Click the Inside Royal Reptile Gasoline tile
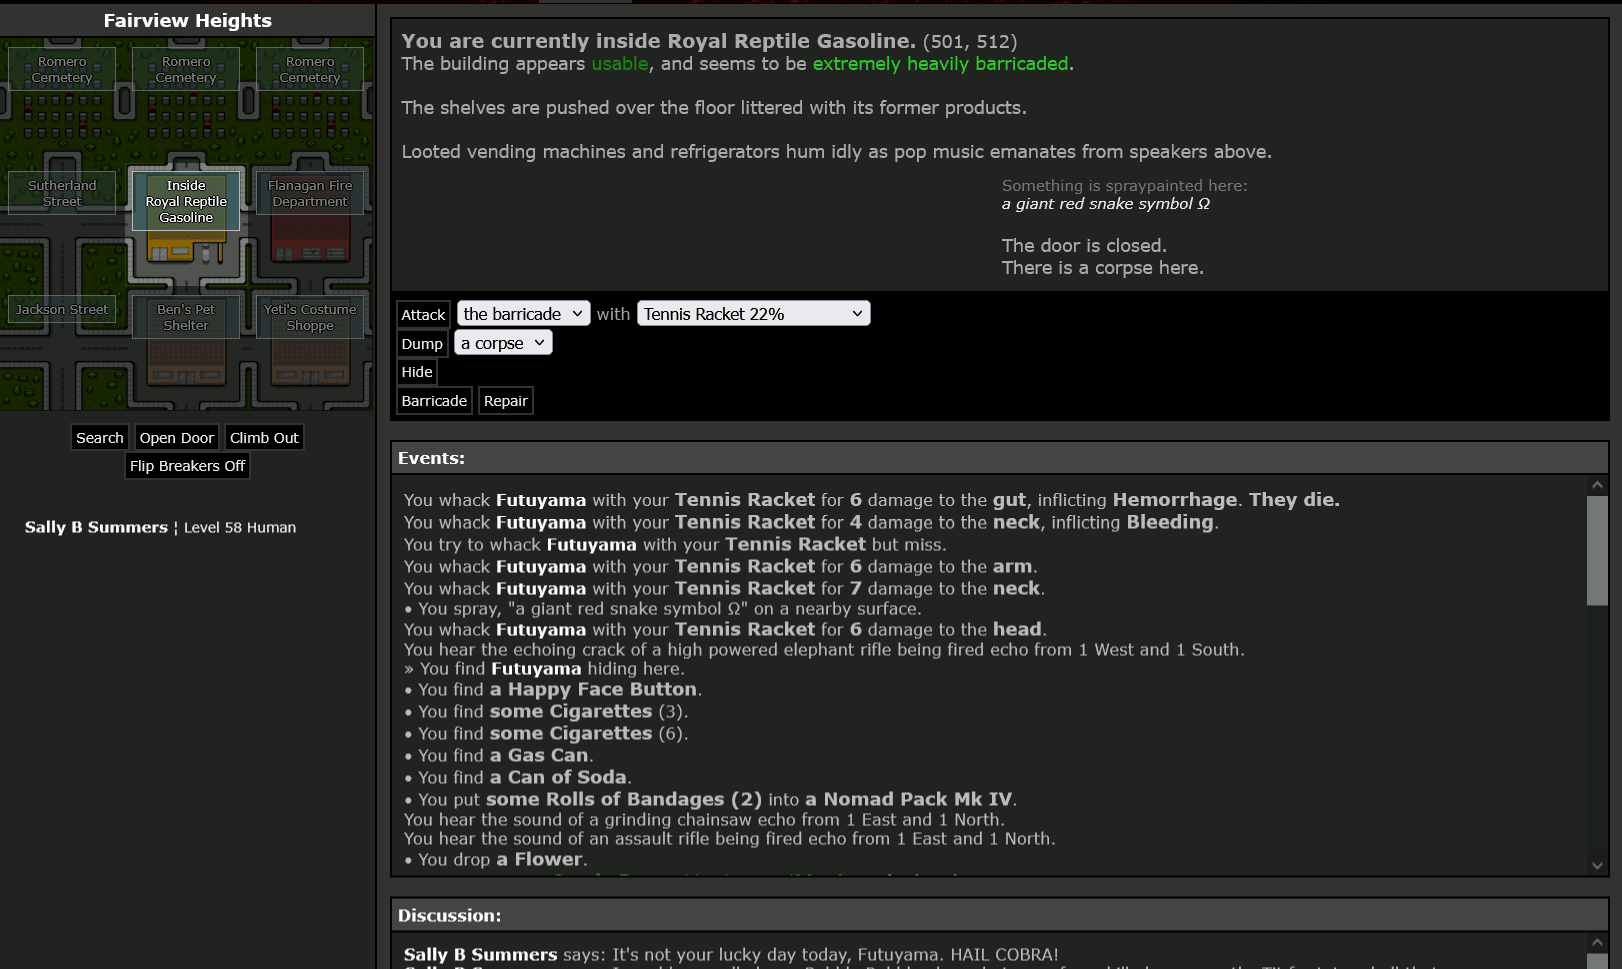This screenshot has height=969, width=1622. 186,201
